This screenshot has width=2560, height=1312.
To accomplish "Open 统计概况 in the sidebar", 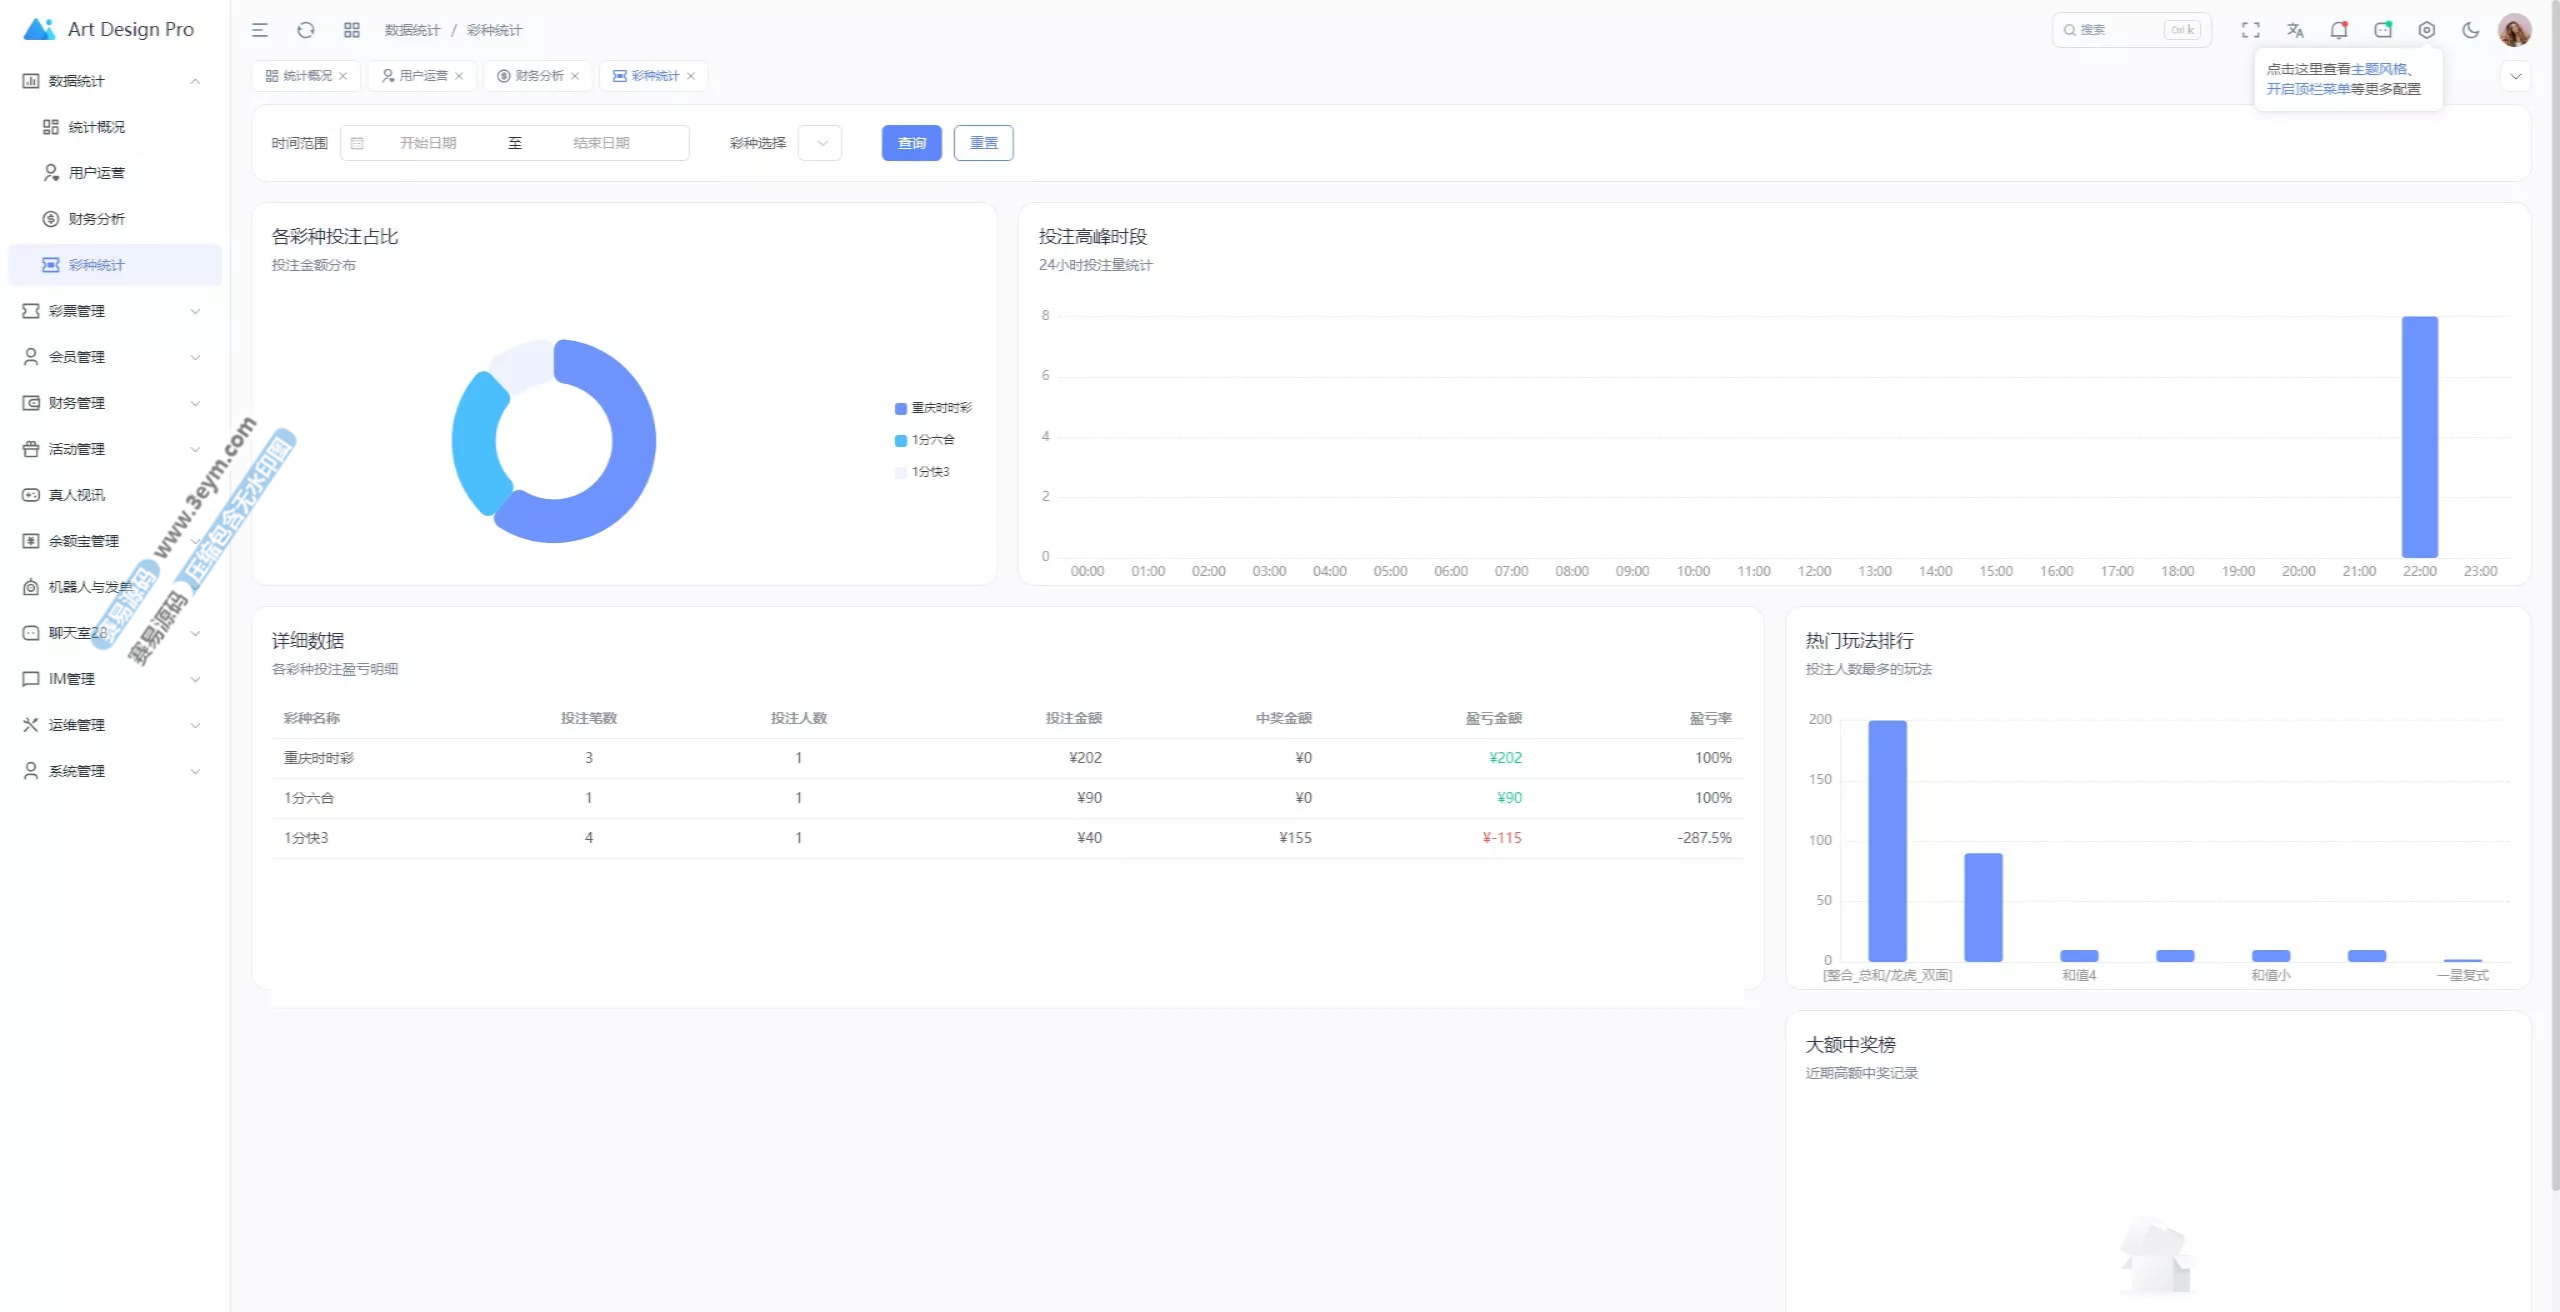I will point(96,127).
